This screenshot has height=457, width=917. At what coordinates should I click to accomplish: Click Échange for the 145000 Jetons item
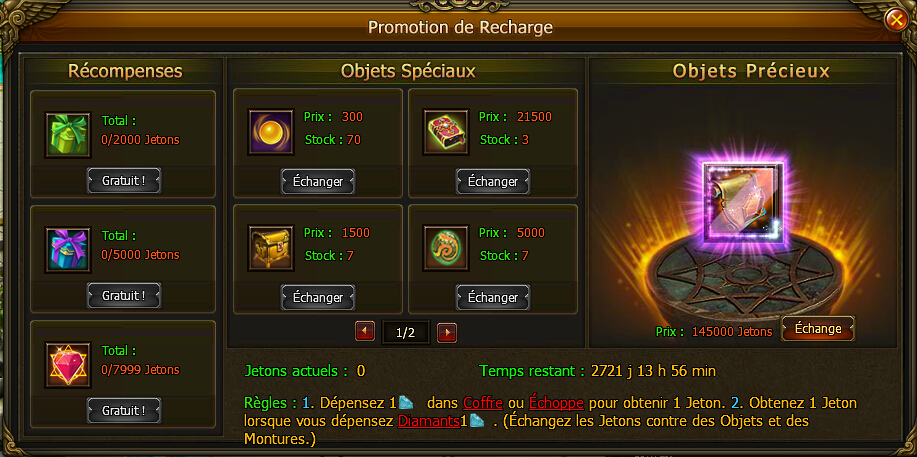point(818,328)
